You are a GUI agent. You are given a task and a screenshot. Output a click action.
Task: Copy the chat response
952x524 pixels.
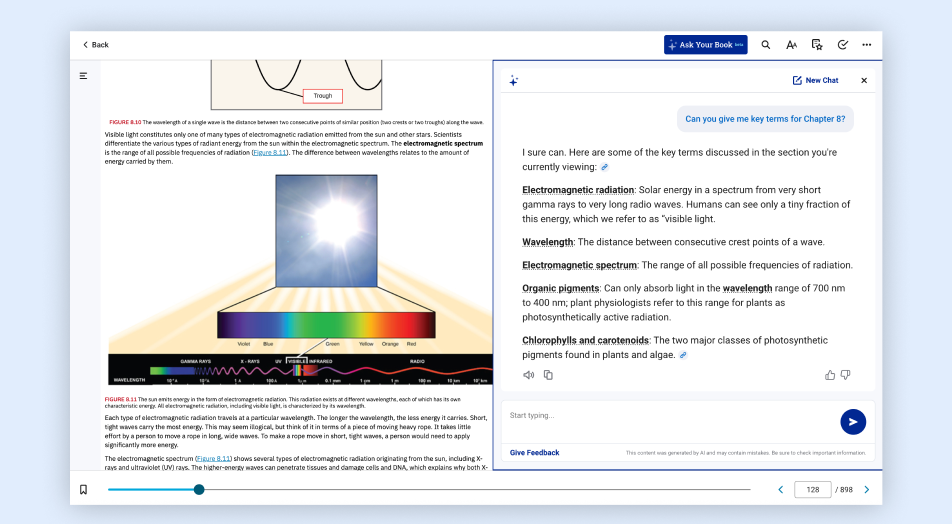coord(548,375)
